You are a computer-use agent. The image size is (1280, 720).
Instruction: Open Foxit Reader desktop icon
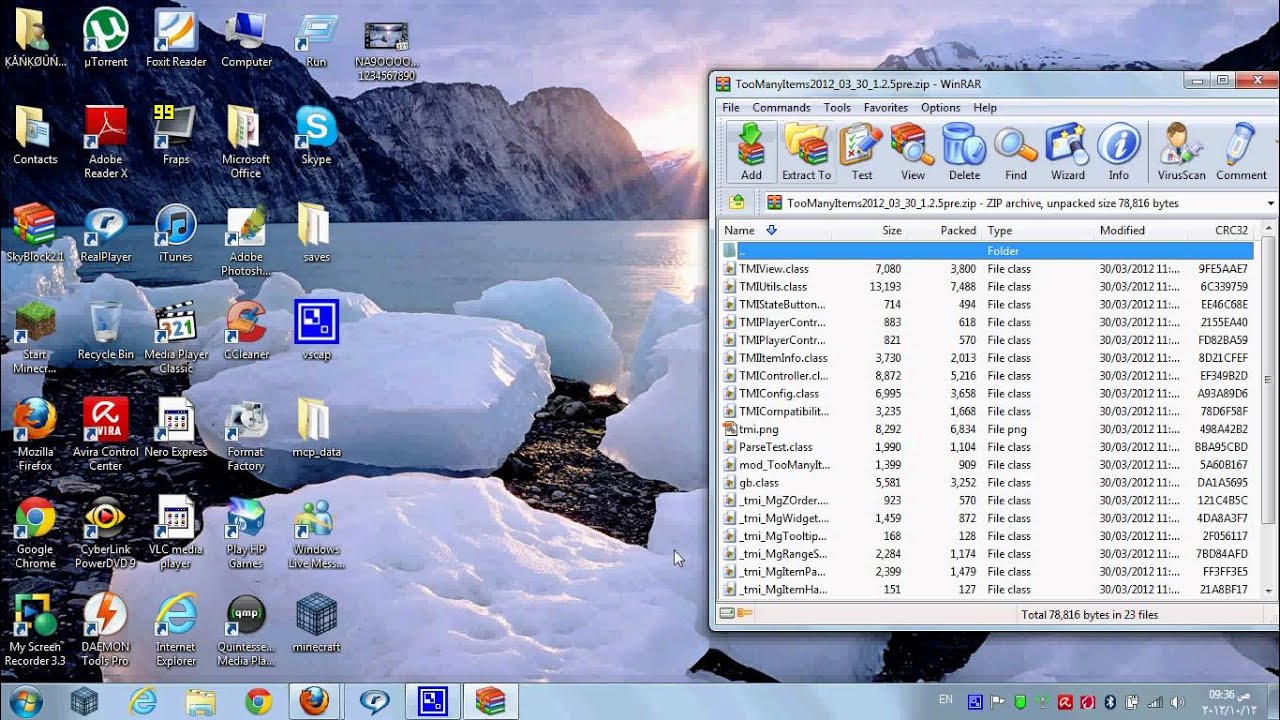176,38
